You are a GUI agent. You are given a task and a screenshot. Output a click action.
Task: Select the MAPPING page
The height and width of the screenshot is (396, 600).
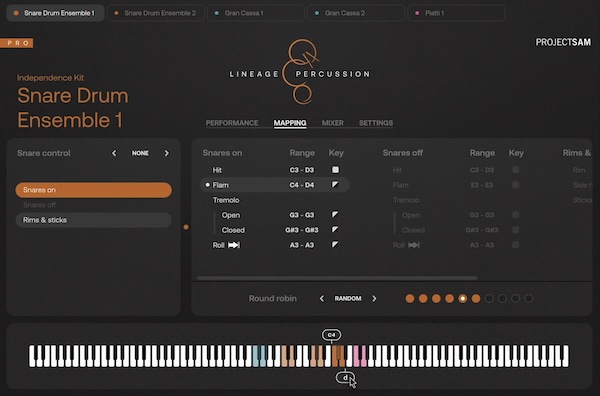tap(290, 123)
